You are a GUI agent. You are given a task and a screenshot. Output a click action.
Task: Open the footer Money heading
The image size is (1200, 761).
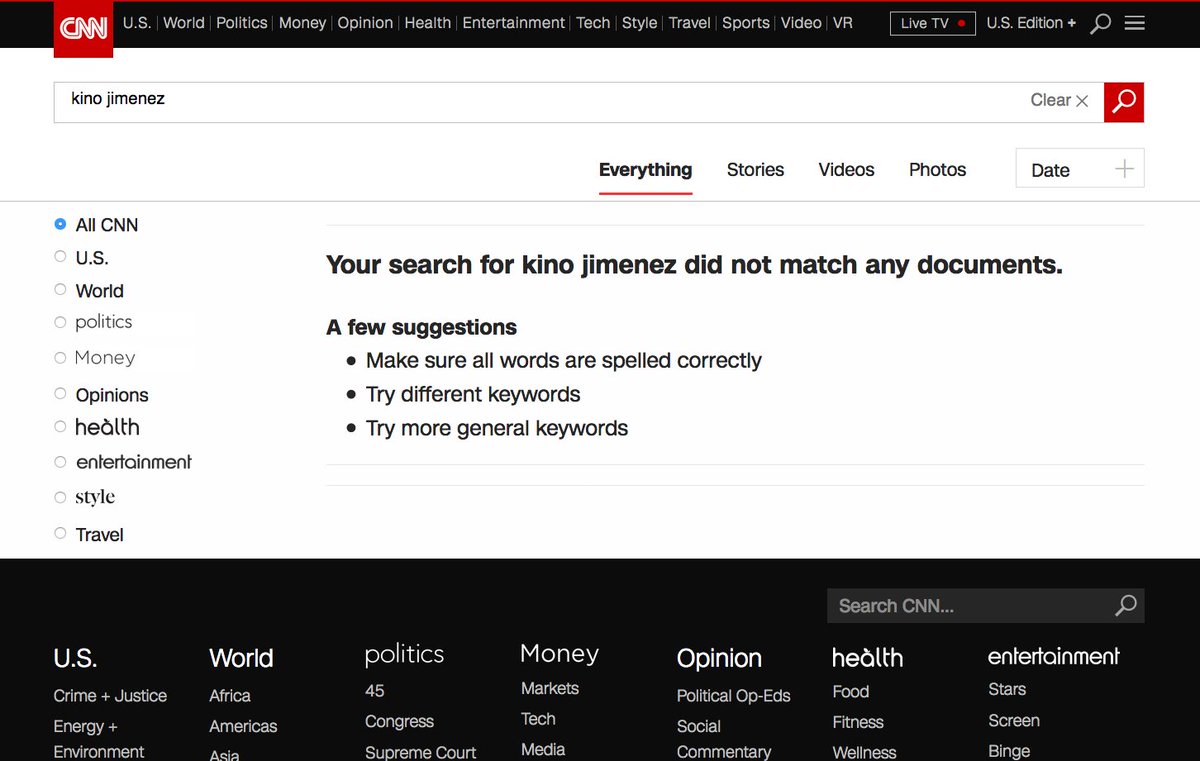tap(559, 654)
